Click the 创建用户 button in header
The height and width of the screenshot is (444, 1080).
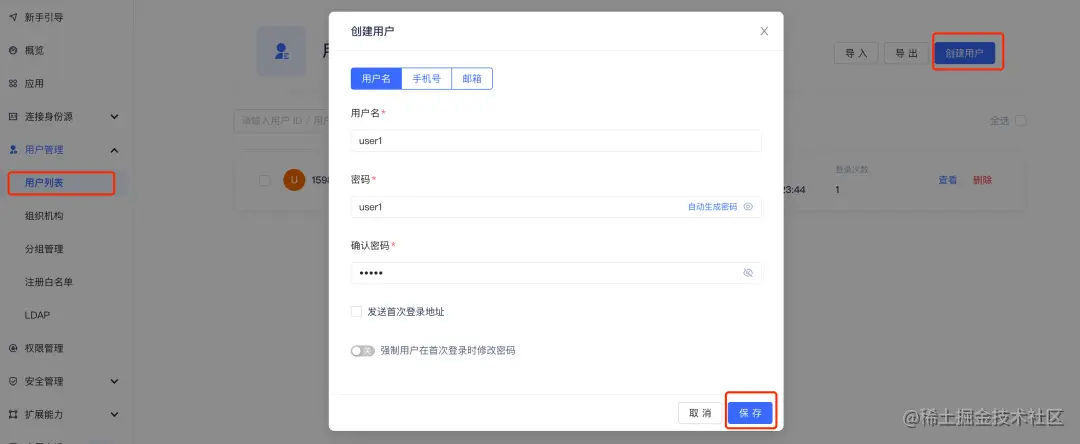tap(964, 53)
